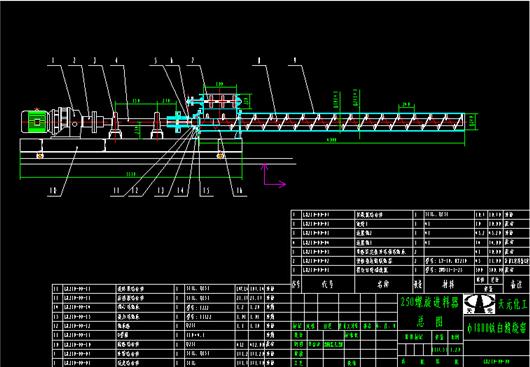Select callout number 11 below the drawing

(116, 191)
